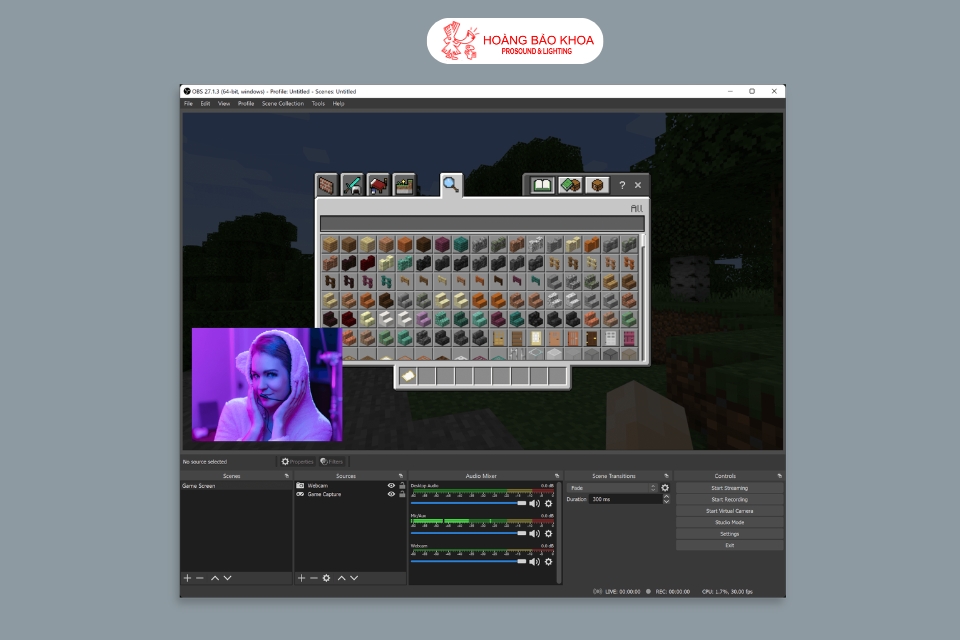This screenshot has width=960, height=640.
Task: Open Webcam audio settings gear
Action: coord(549,562)
